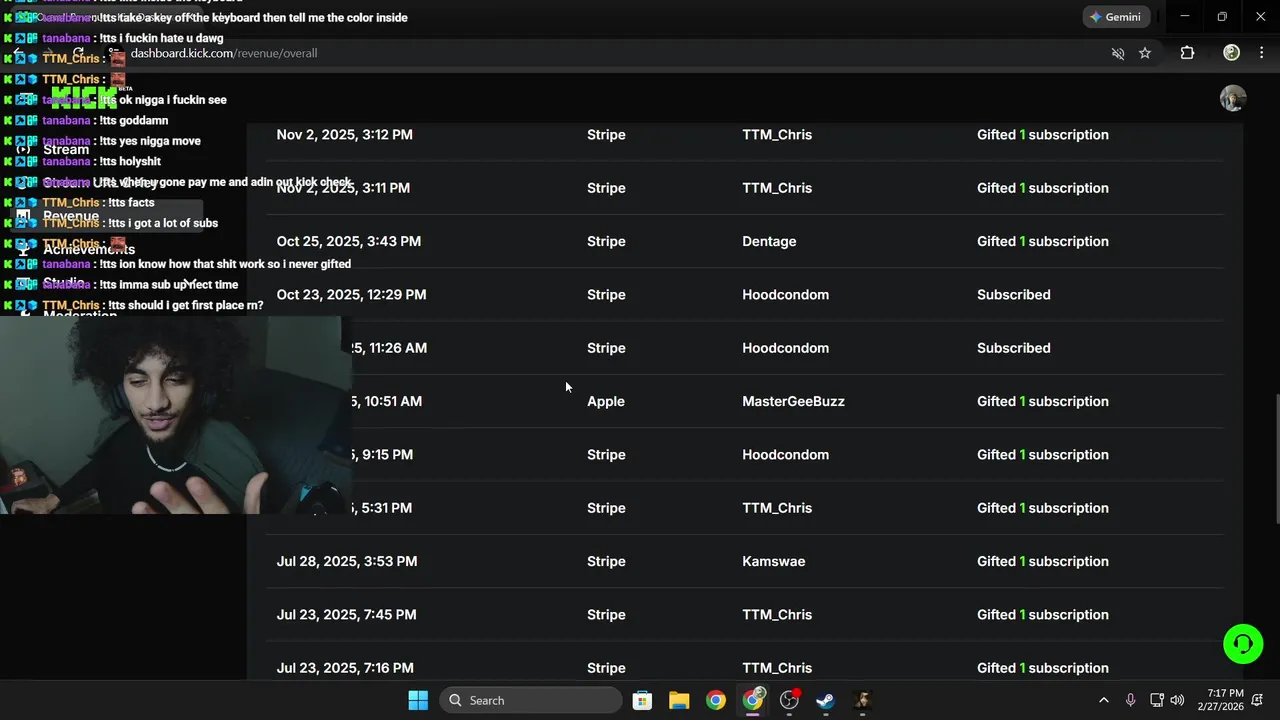
Task: Open the notification center icon
Action: click(1259, 700)
